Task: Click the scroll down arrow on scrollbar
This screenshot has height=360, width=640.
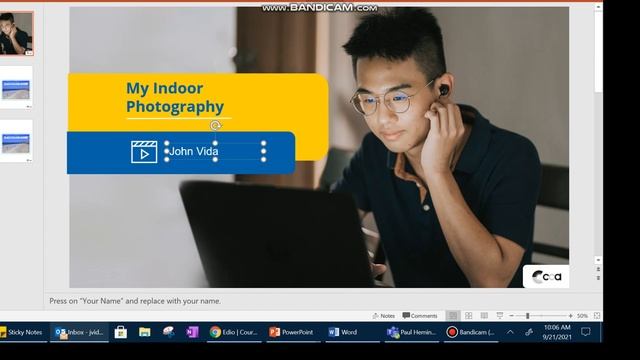Action: tap(598, 260)
